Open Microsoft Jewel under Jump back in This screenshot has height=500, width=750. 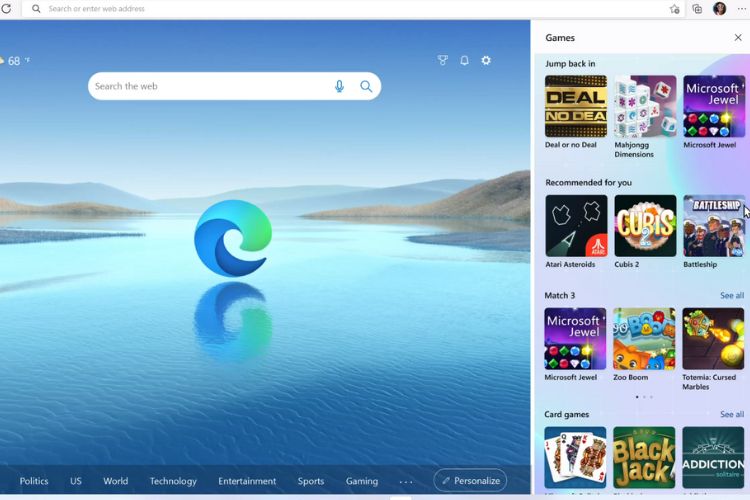click(x=714, y=106)
